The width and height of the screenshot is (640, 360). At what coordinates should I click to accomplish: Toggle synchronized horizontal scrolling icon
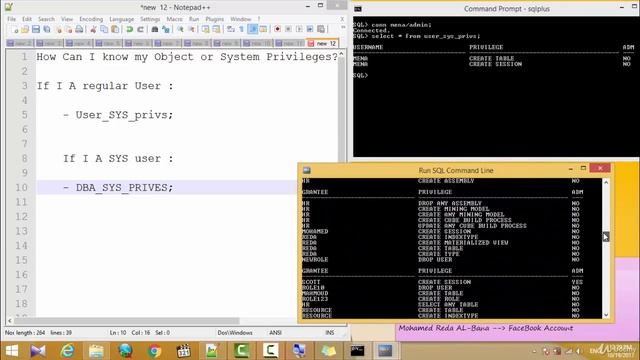(x=216, y=29)
